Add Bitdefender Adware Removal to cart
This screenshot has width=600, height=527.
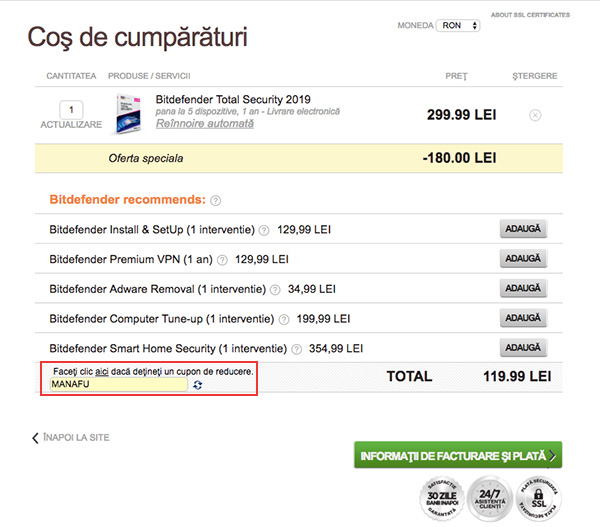click(x=523, y=288)
